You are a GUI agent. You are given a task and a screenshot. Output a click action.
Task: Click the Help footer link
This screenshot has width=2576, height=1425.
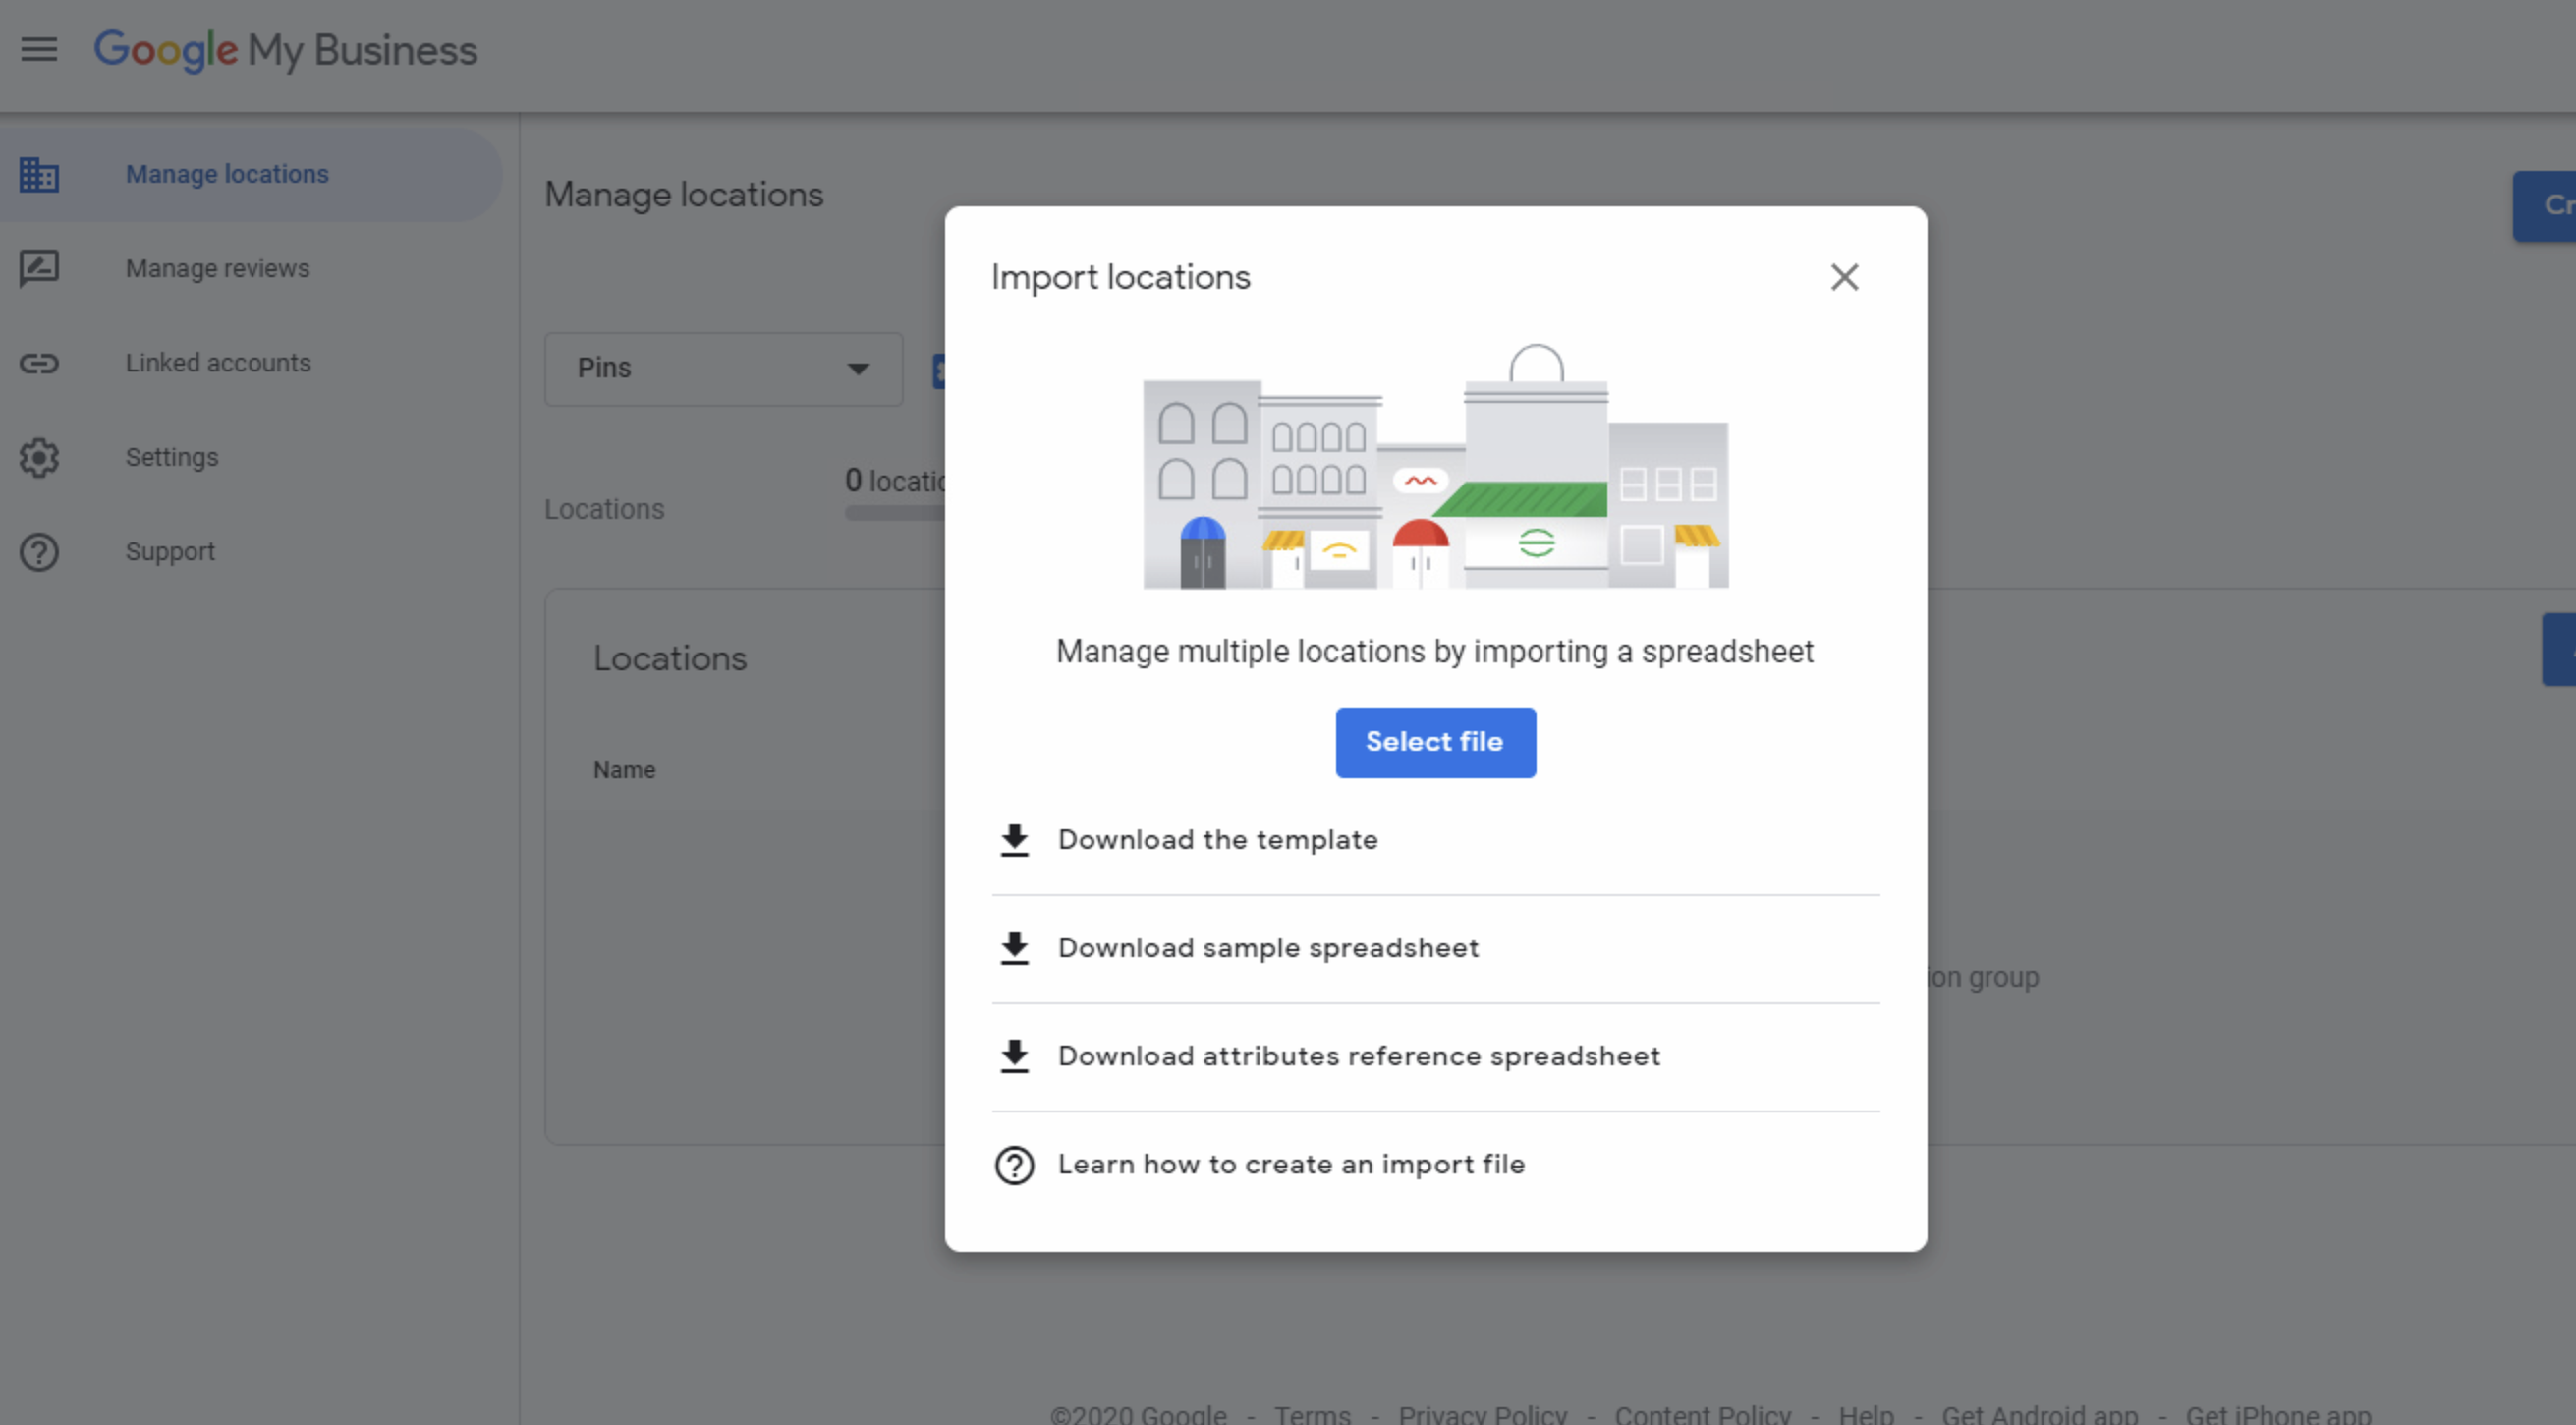[1866, 1414]
